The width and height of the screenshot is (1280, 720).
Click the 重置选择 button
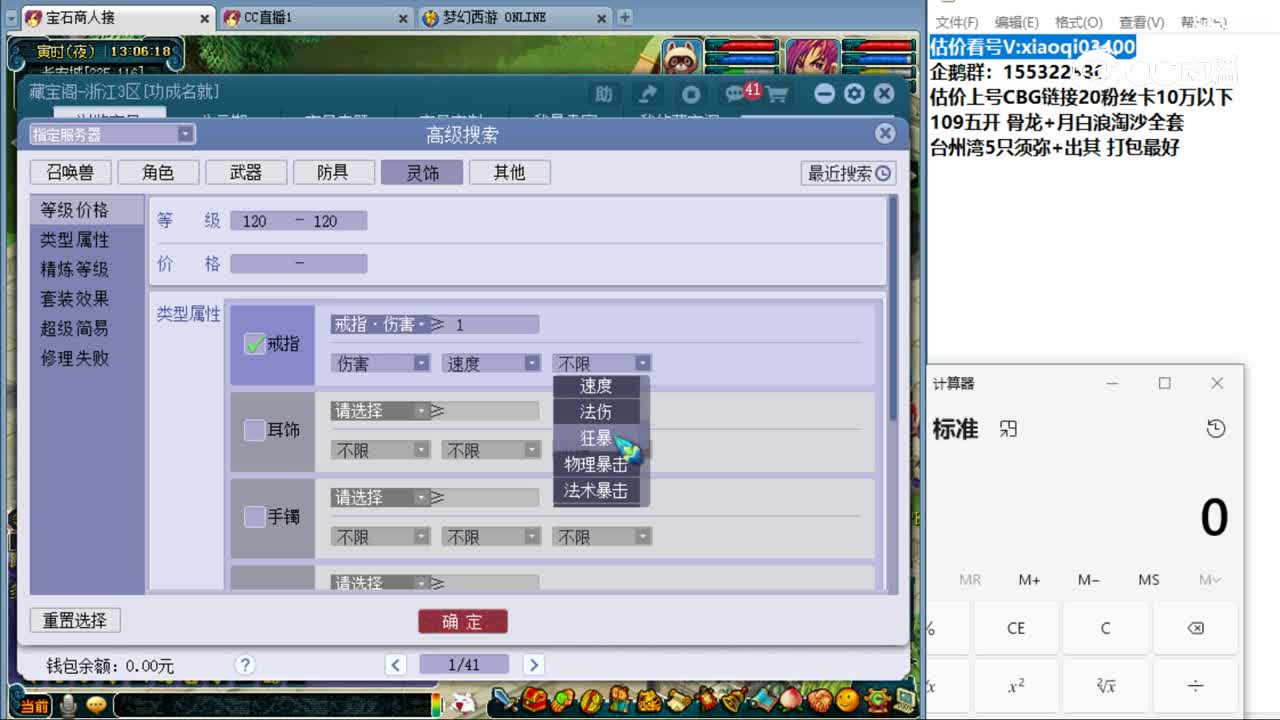tap(74, 620)
